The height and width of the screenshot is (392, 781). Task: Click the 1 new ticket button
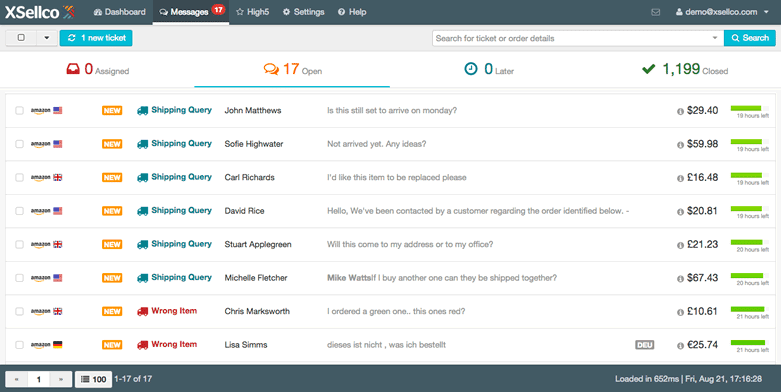click(x=96, y=38)
